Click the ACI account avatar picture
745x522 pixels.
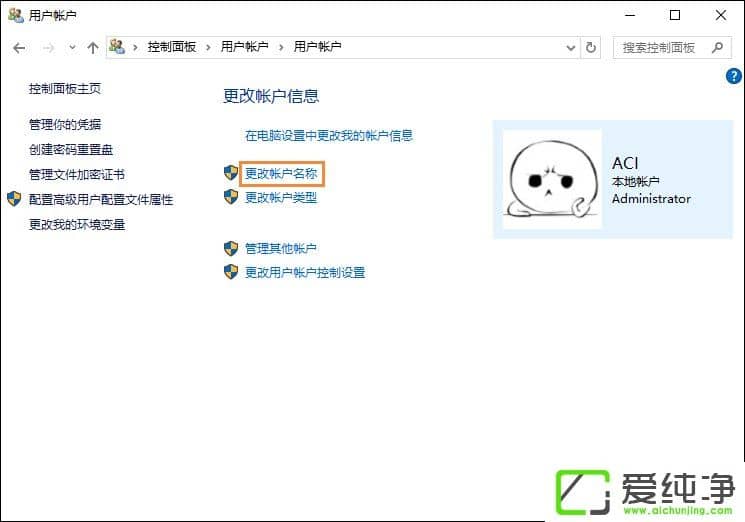(x=552, y=180)
